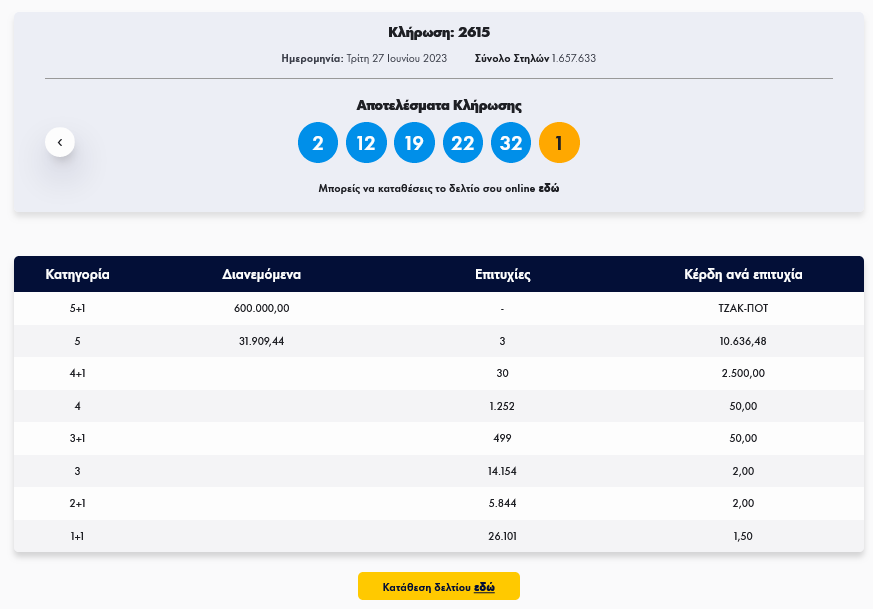
Task: Click the 14.154 successes cell
Action: tap(502, 471)
